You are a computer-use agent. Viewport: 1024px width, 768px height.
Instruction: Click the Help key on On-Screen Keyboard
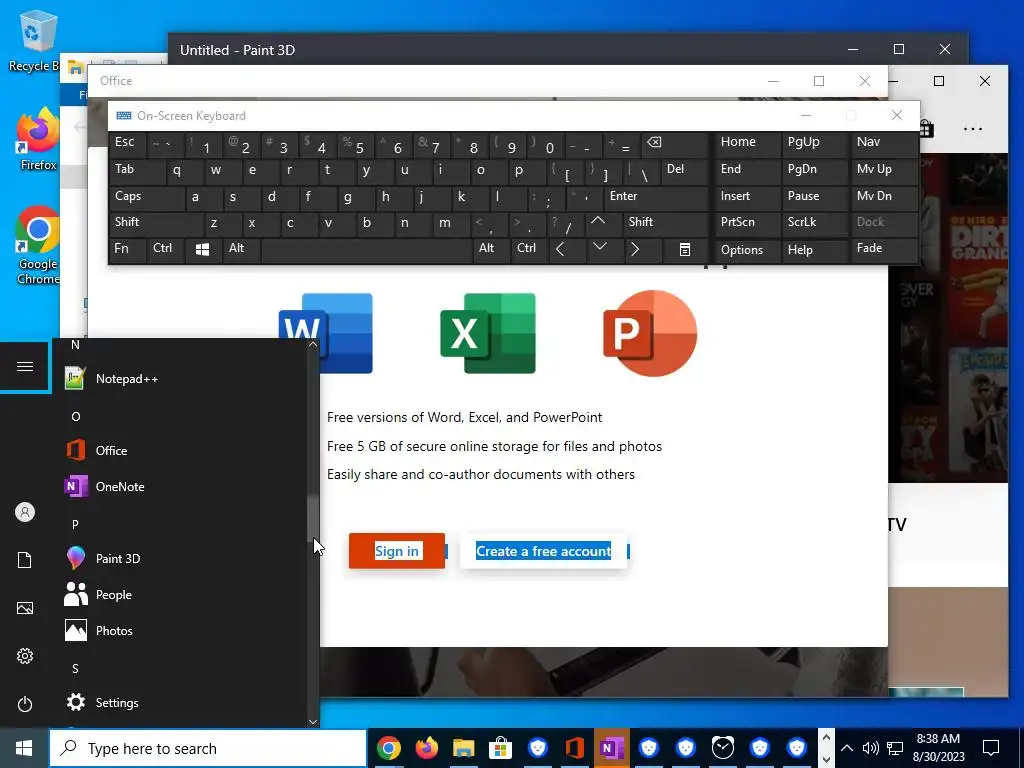coord(814,249)
